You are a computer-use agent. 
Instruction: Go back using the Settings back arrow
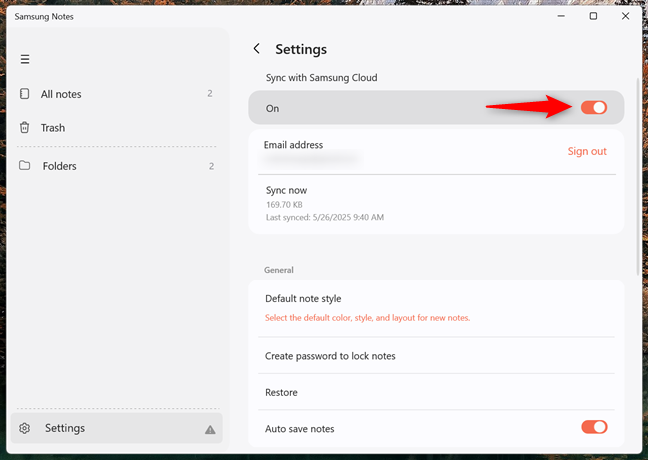coord(257,49)
